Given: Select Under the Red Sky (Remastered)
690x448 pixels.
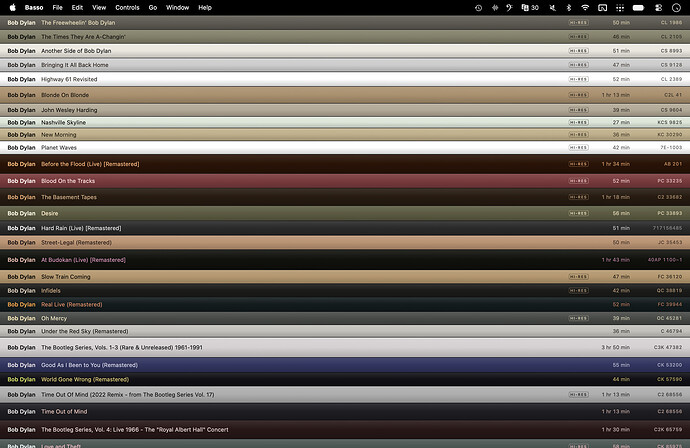Looking at the screenshot, I should point(345,331).
